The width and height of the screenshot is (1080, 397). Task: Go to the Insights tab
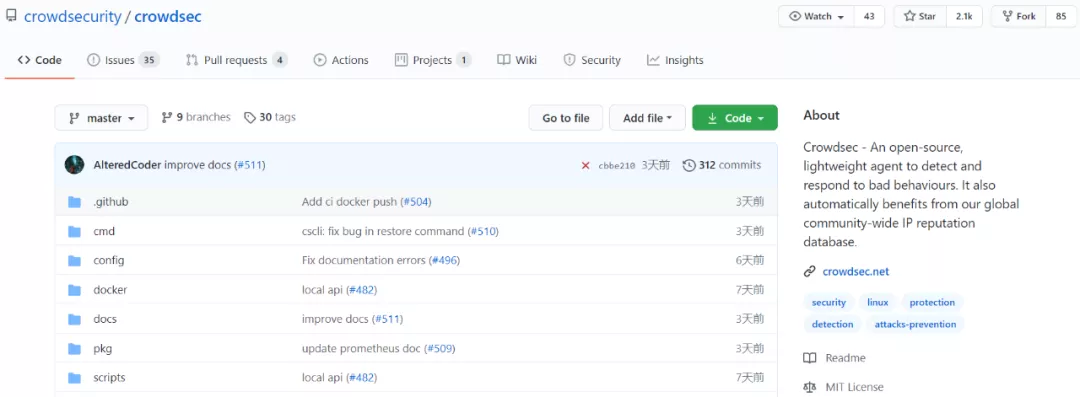(675, 60)
